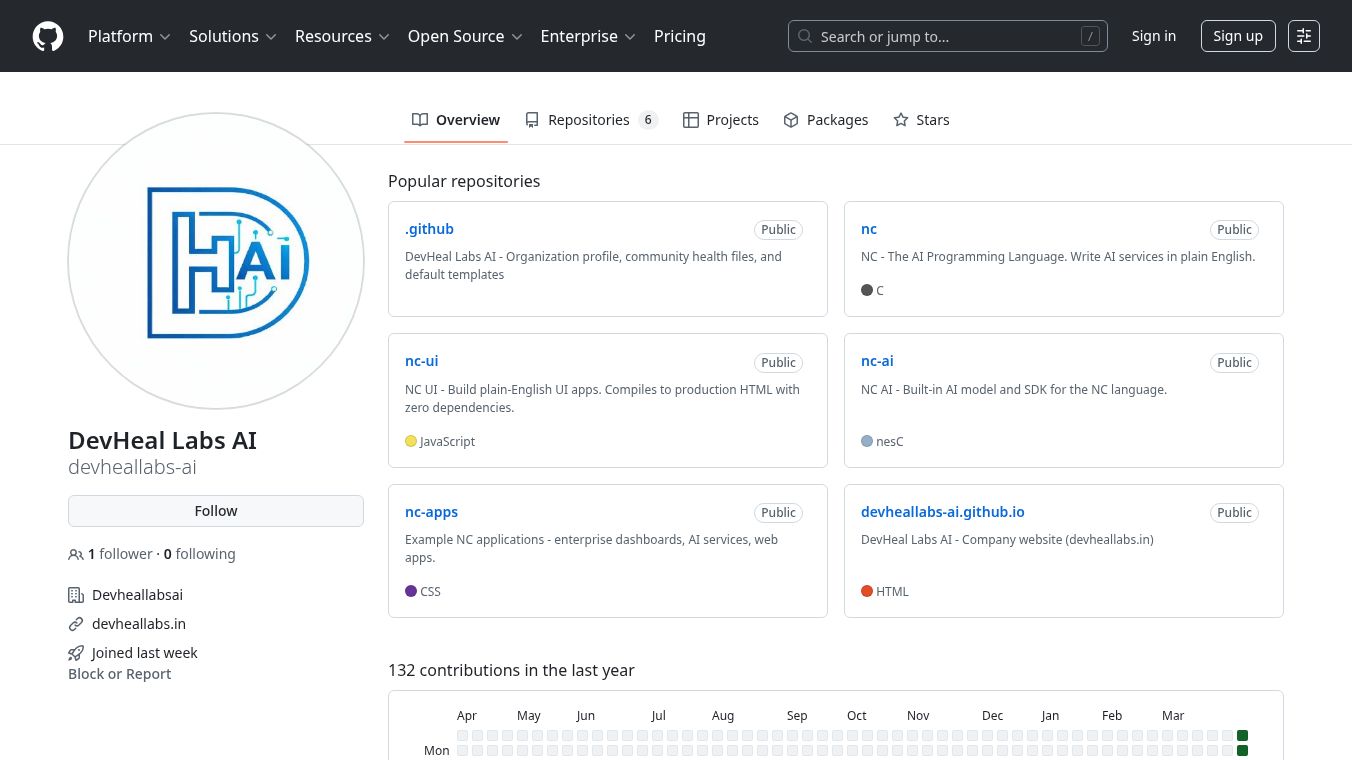
Task: Click the Stars tab star icon
Action: coord(901,120)
